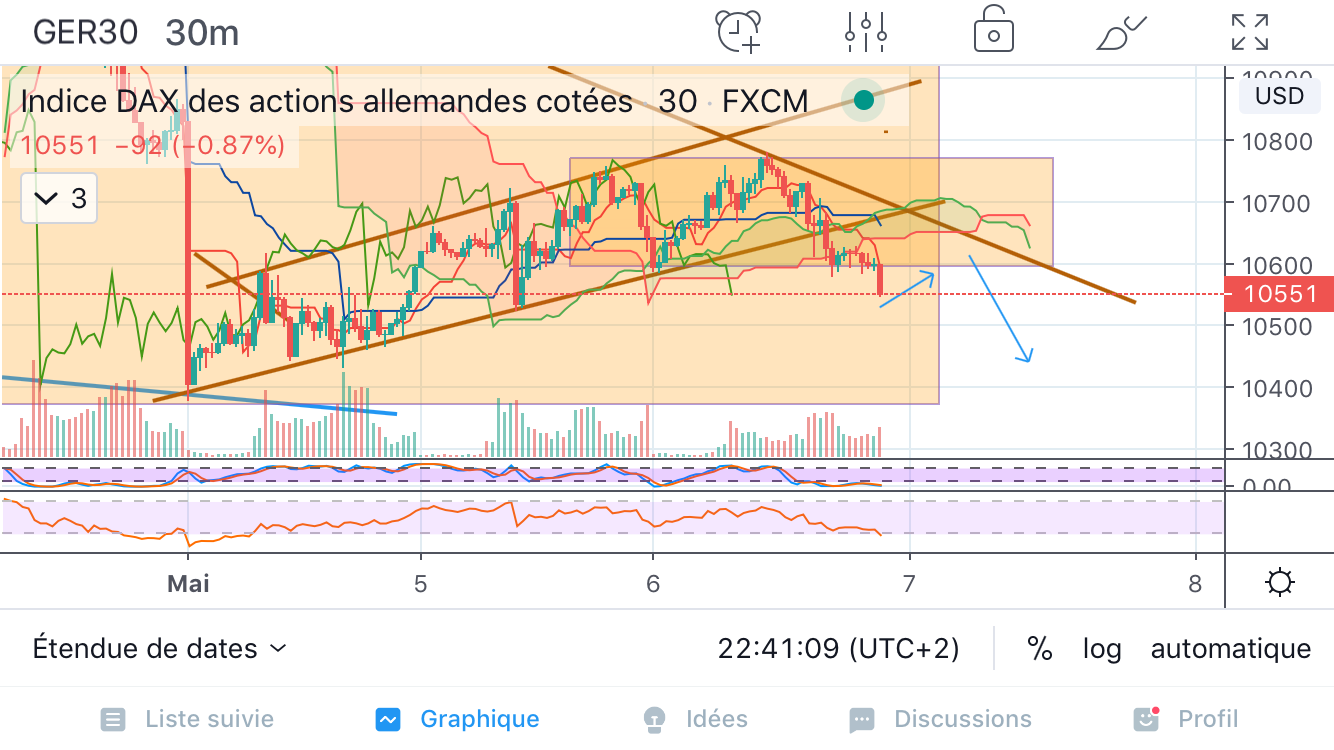Click the 10500 price scale label
This screenshot has height=750, width=1334.
[x=1278, y=327]
